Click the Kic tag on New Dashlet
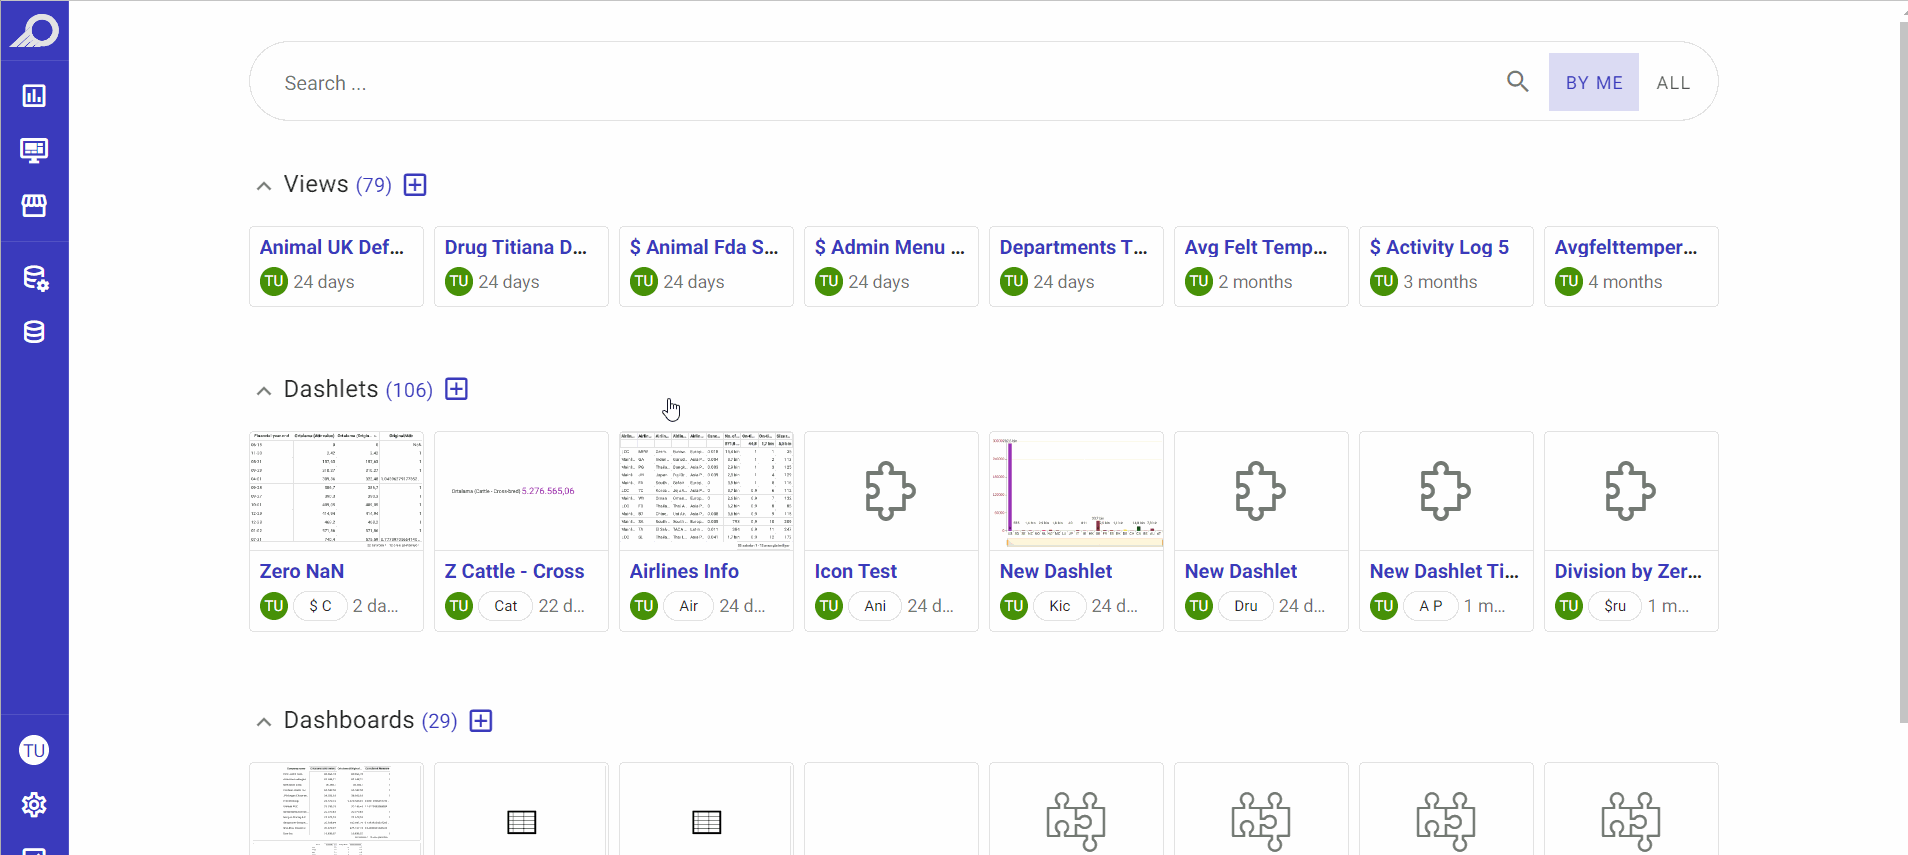The image size is (1908, 855). 1060,606
